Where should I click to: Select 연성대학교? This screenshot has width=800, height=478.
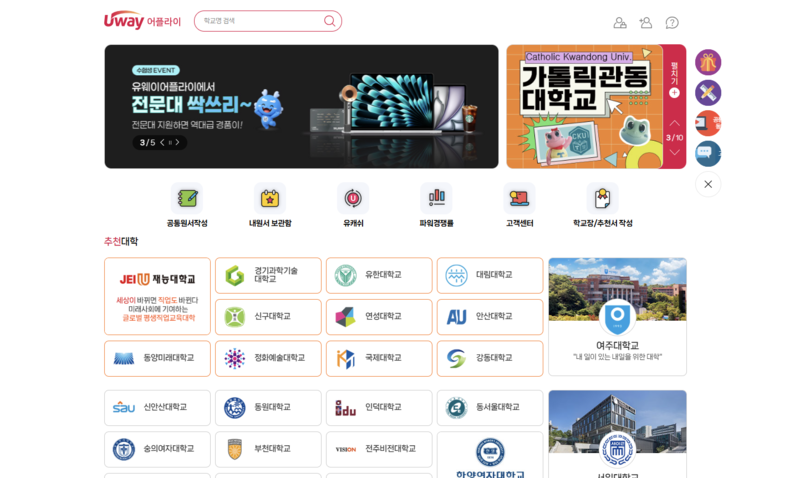pos(379,317)
